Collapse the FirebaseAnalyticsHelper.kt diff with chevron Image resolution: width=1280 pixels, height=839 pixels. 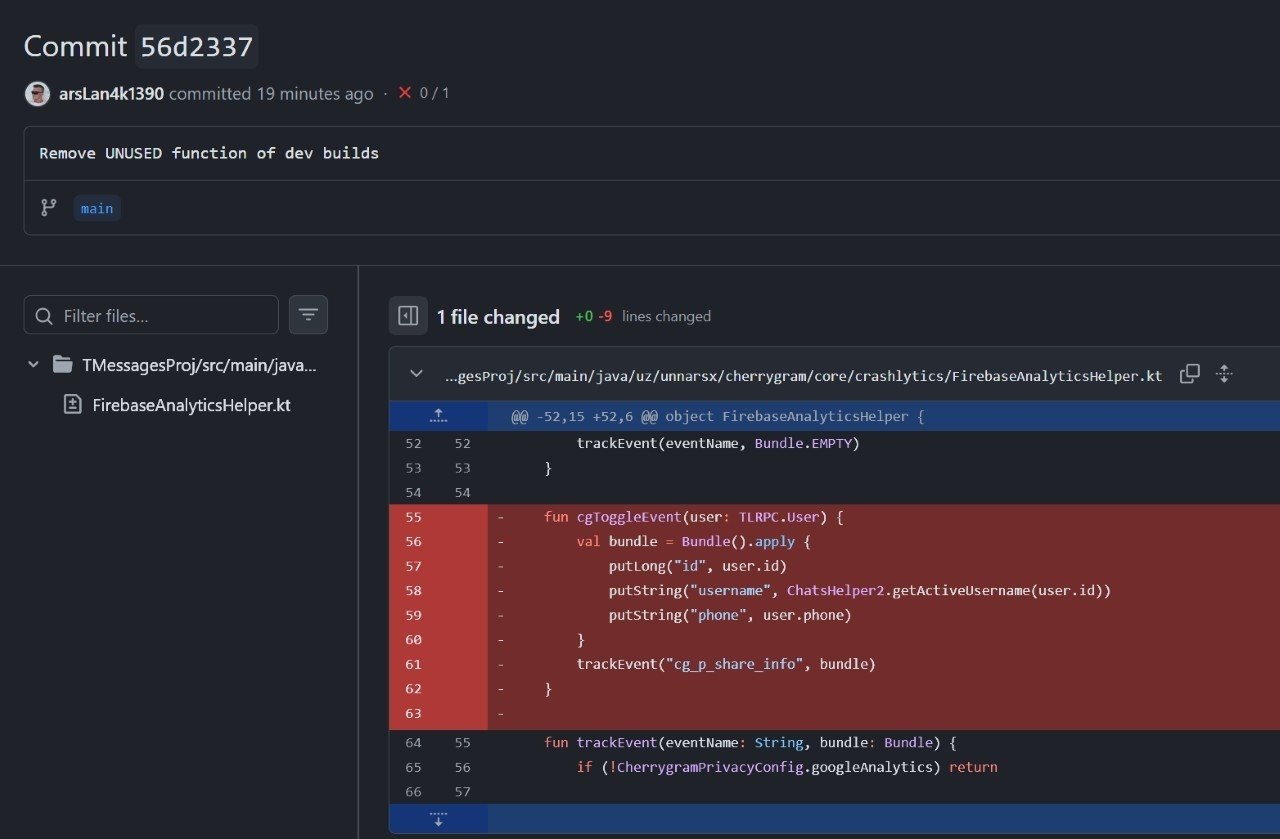click(x=416, y=374)
